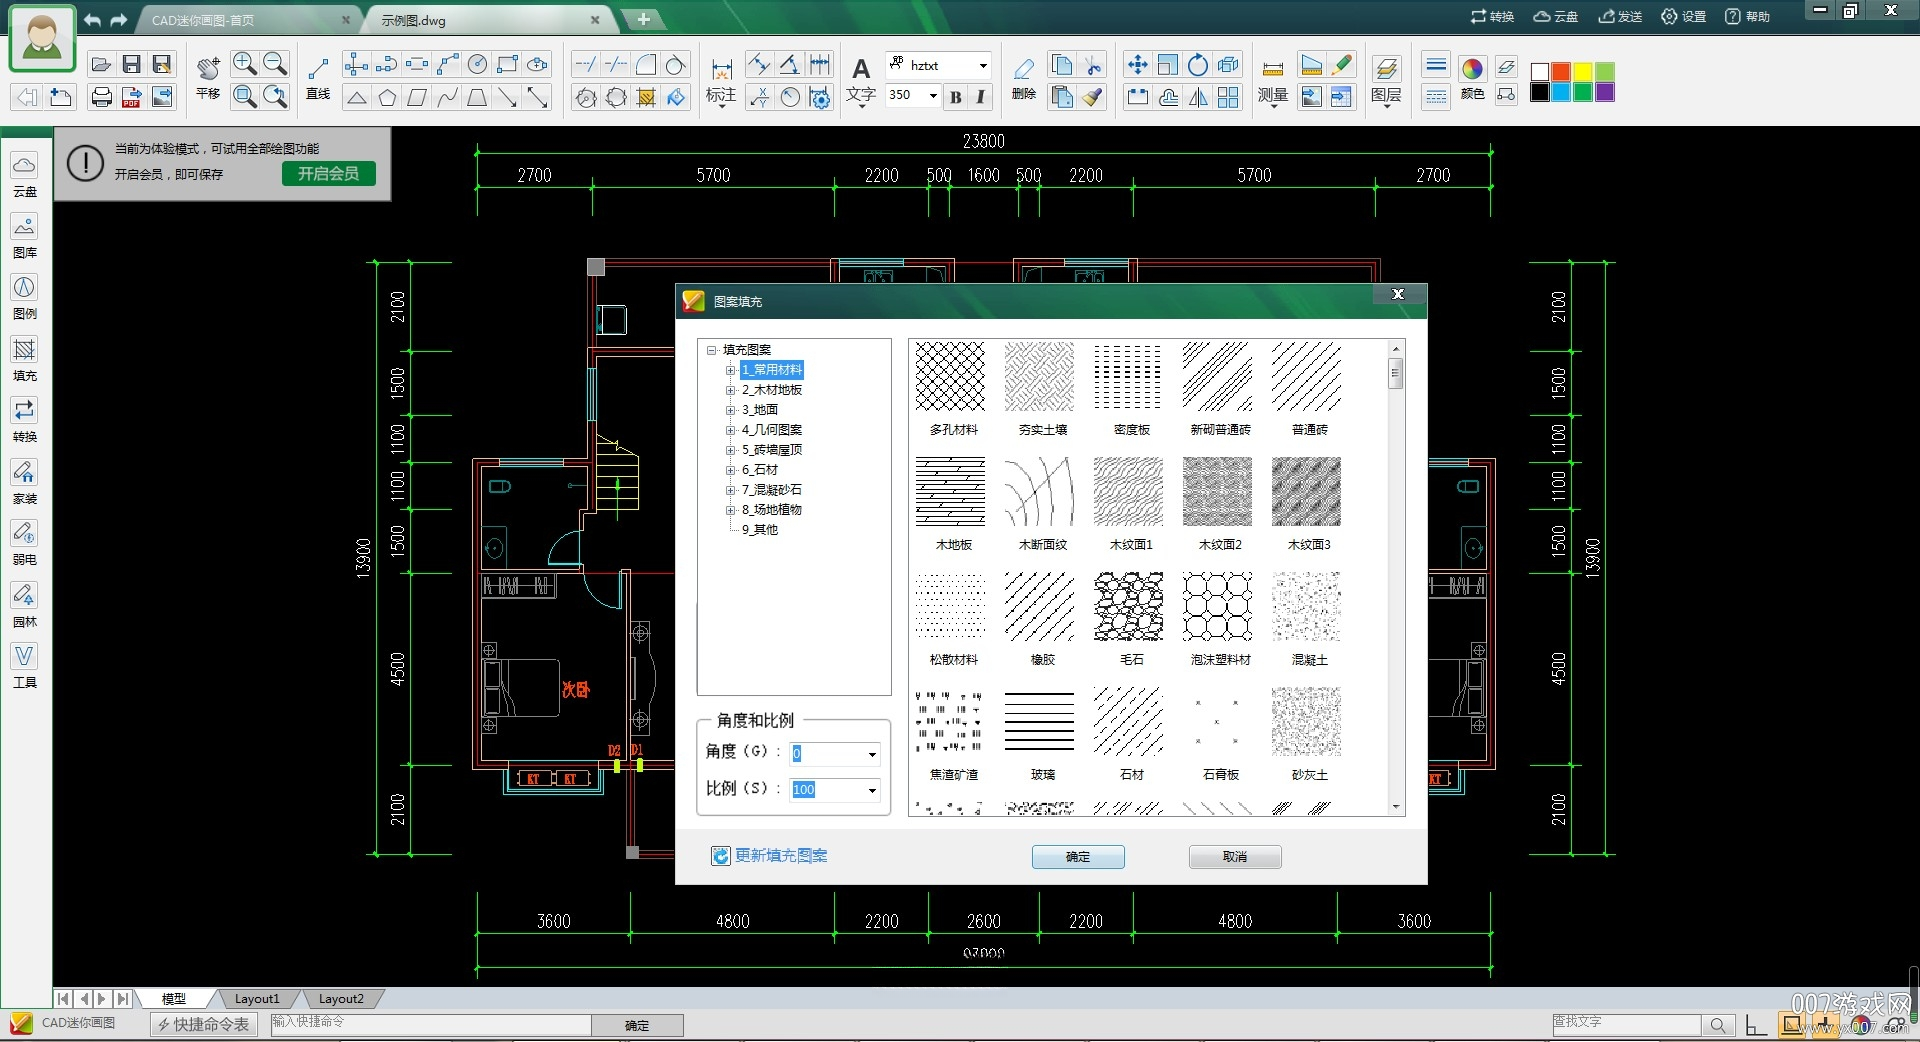The width and height of the screenshot is (1920, 1042).
Task: Click the Zoom Out magnifier icon
Action: (275, 65)
